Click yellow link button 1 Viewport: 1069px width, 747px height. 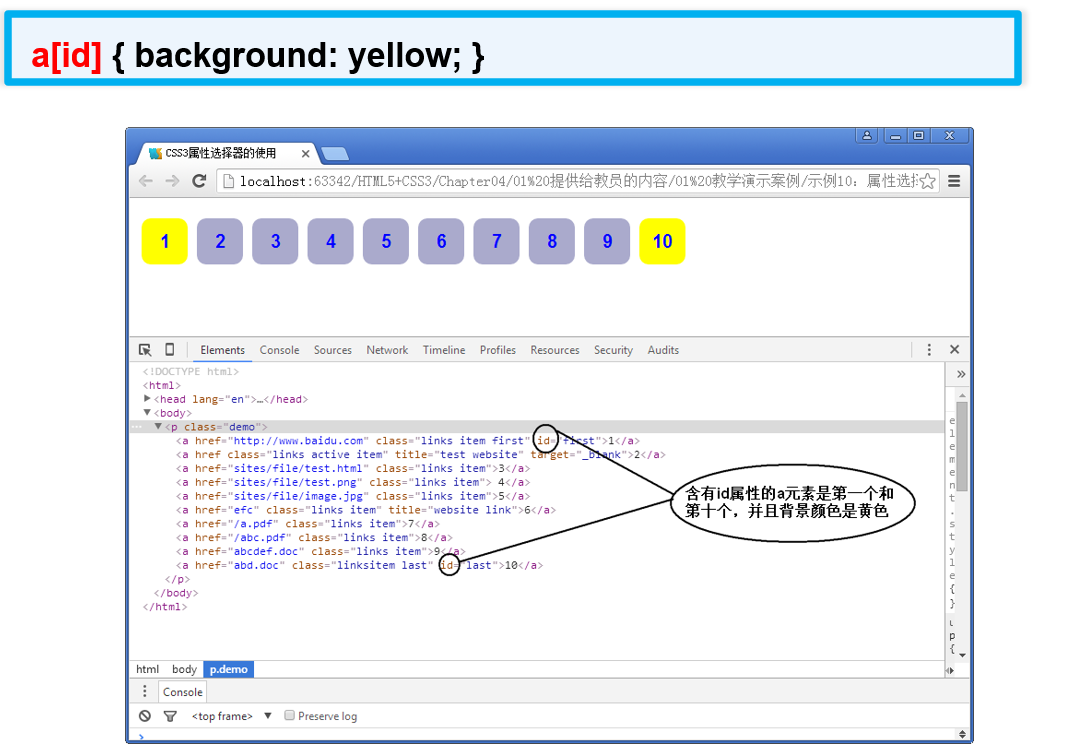pyautogui.click(x=164, y=241)
